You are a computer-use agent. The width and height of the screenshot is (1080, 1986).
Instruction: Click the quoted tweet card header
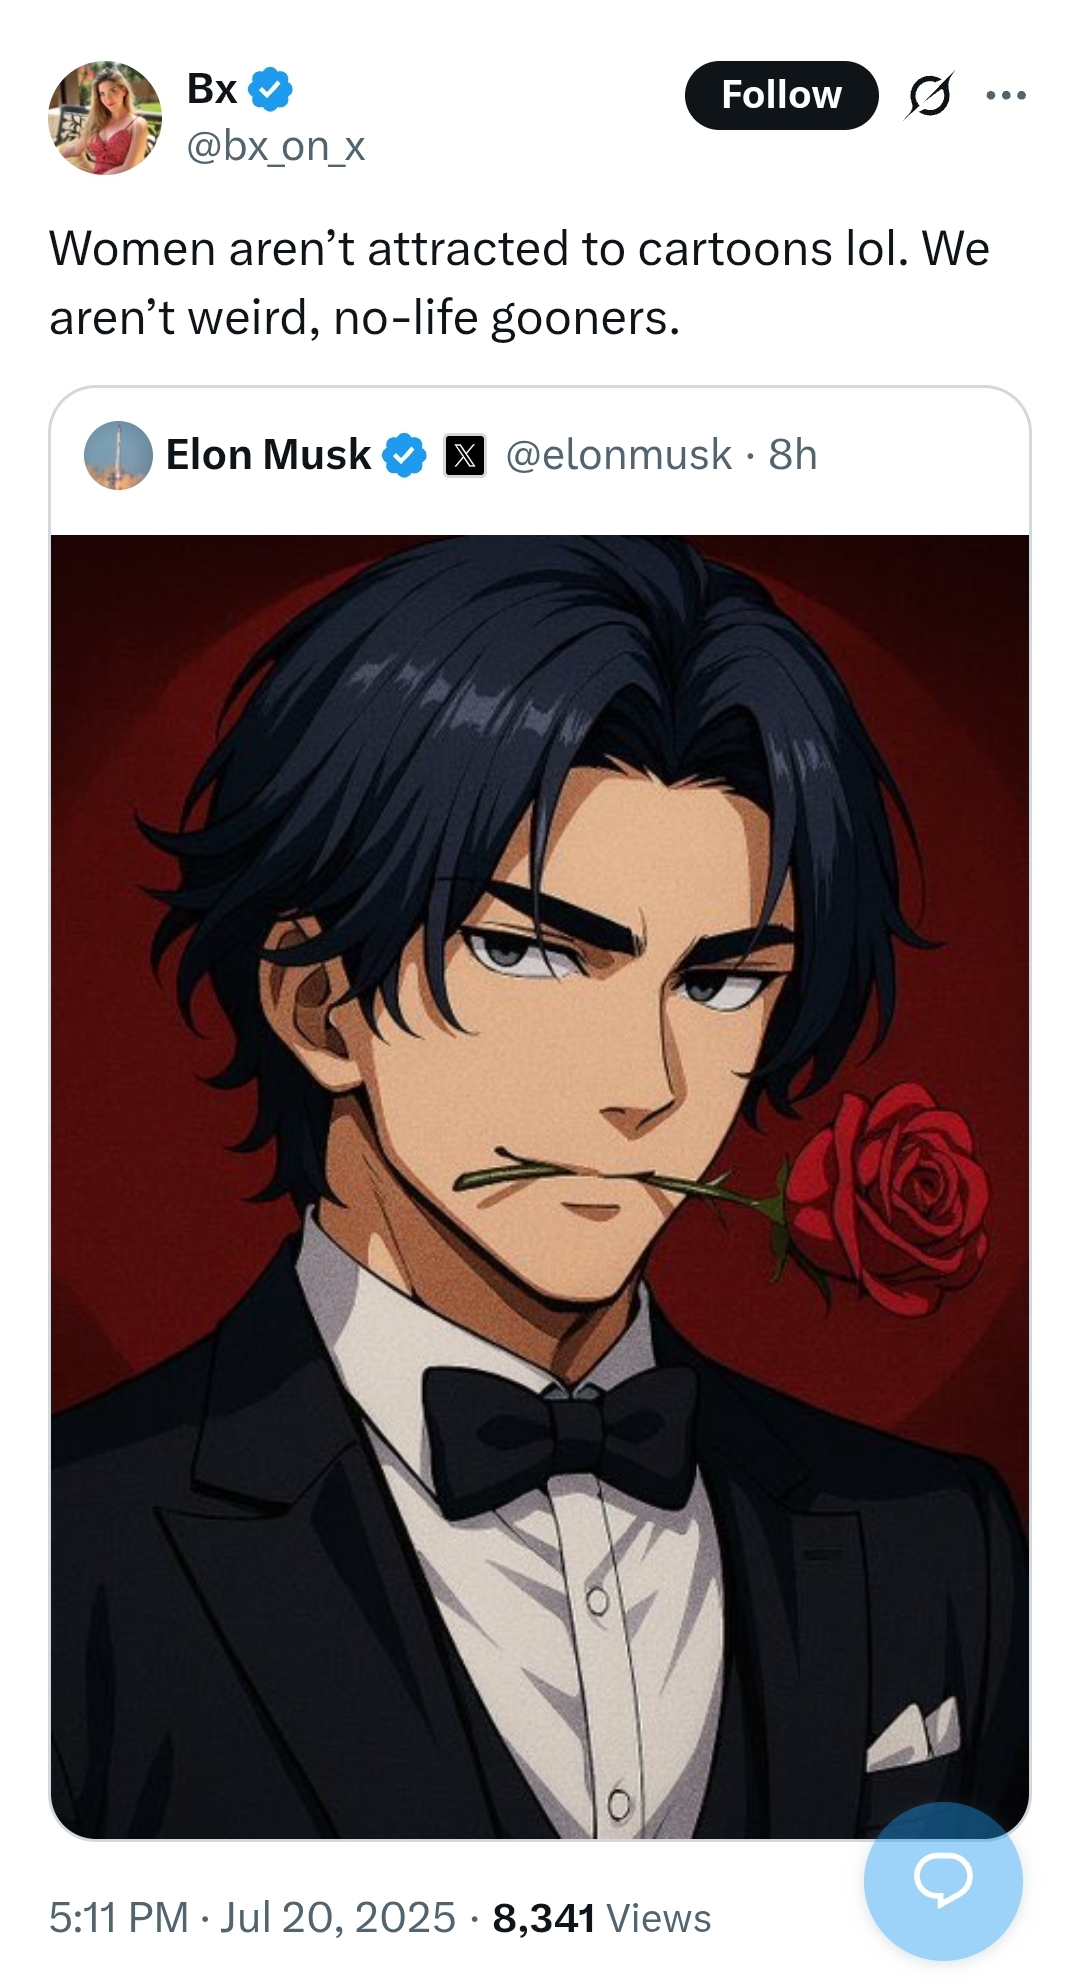coord(540,456)
